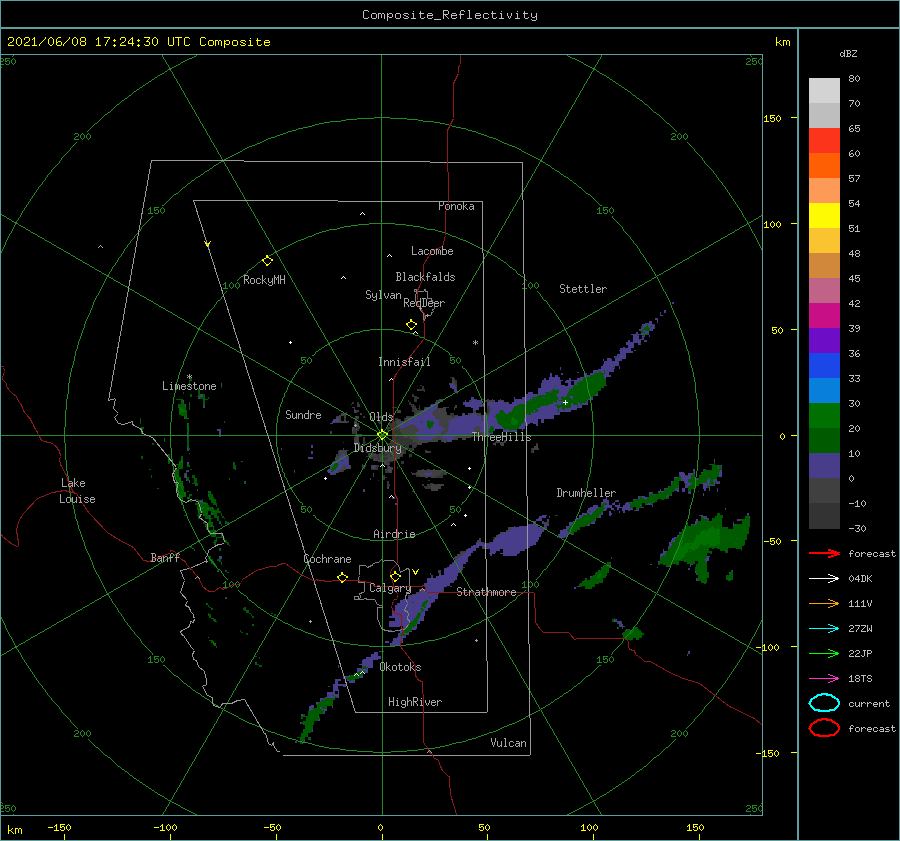Select the 70-80 dBZ light gray swatch
Image resolution: width=900 pixels, height=841 pixels.
pyautogui.click(x=824, y=91)
